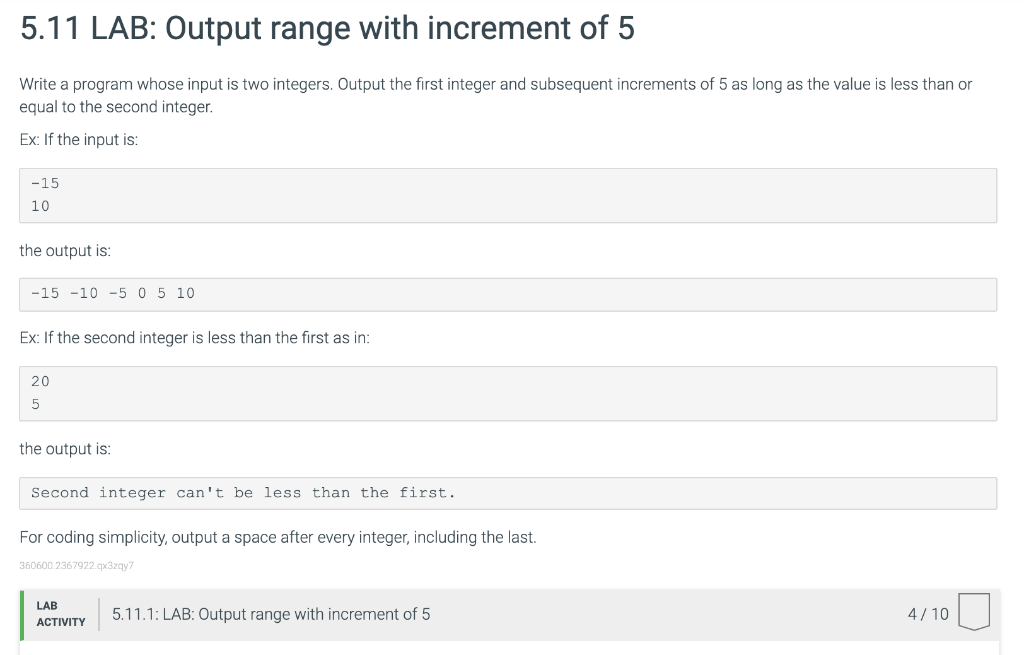The height and width of the screenshot is (655, 1024).
Task: Click the first example input box's -15 line
Action: [45, 183]
